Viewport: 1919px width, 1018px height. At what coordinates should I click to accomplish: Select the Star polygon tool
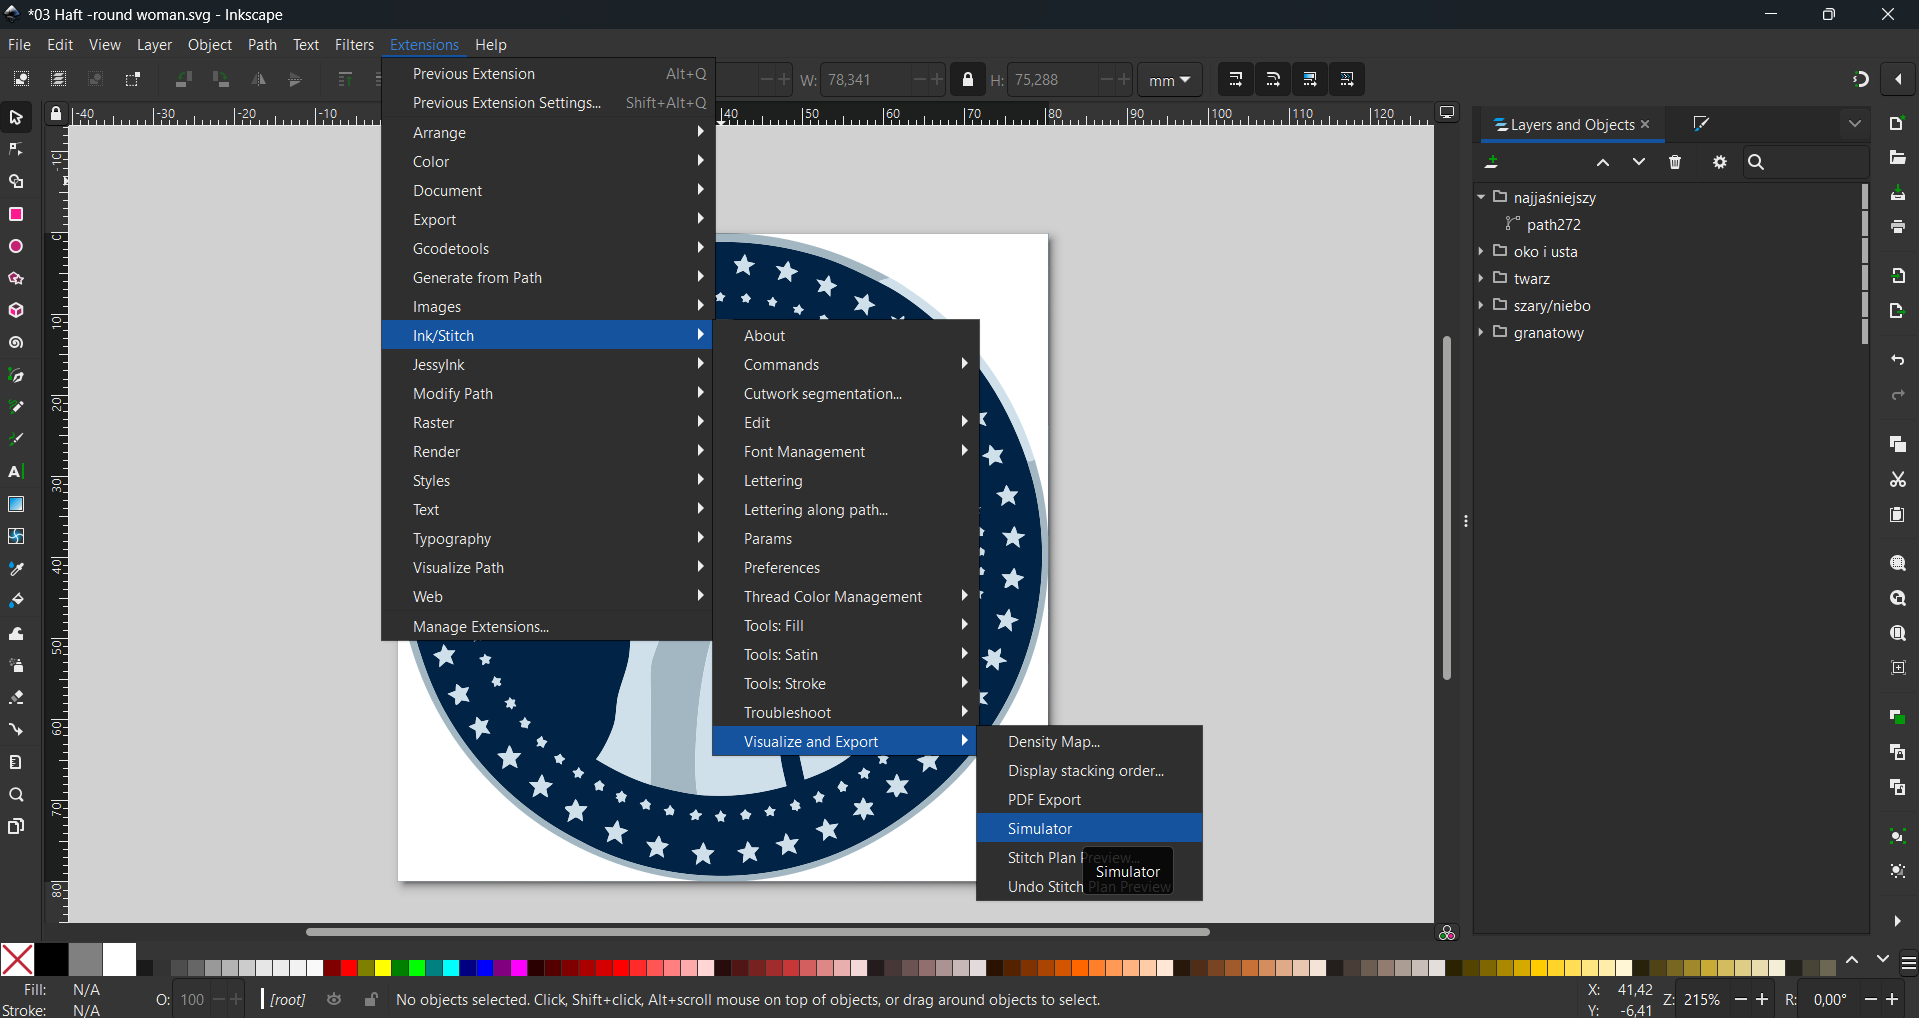pyautogui.click(x=16, y=279)
